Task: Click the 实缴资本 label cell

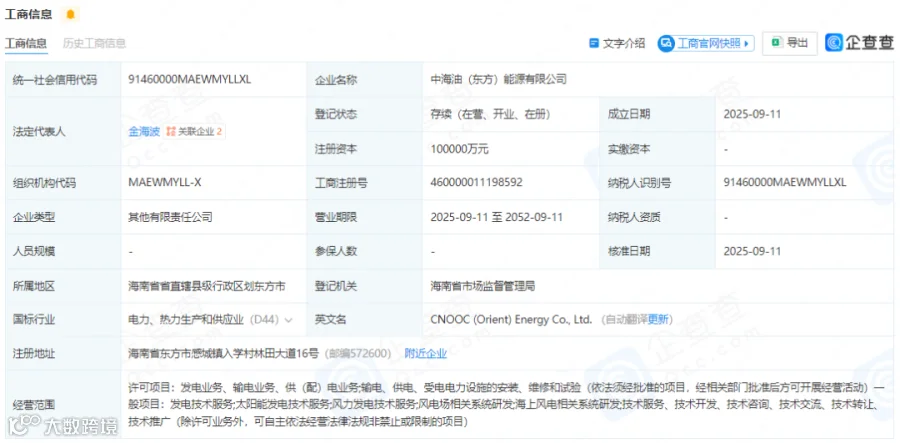Action: tap(658, 149)
